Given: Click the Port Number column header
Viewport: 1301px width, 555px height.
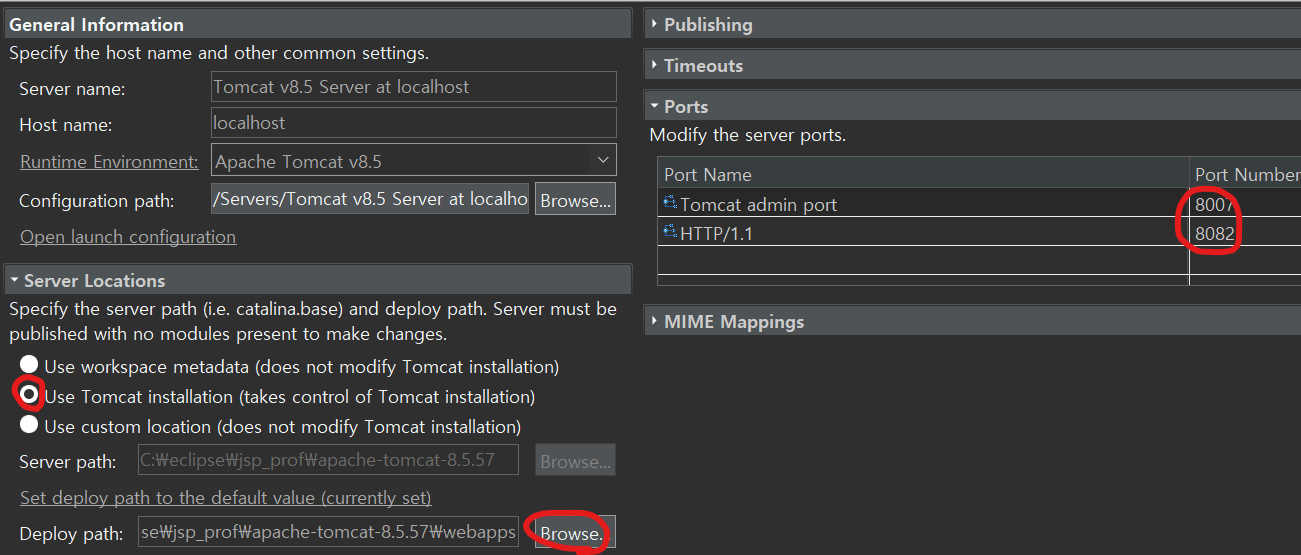Looking at the screenshot, I should (x=1246, y=174).
